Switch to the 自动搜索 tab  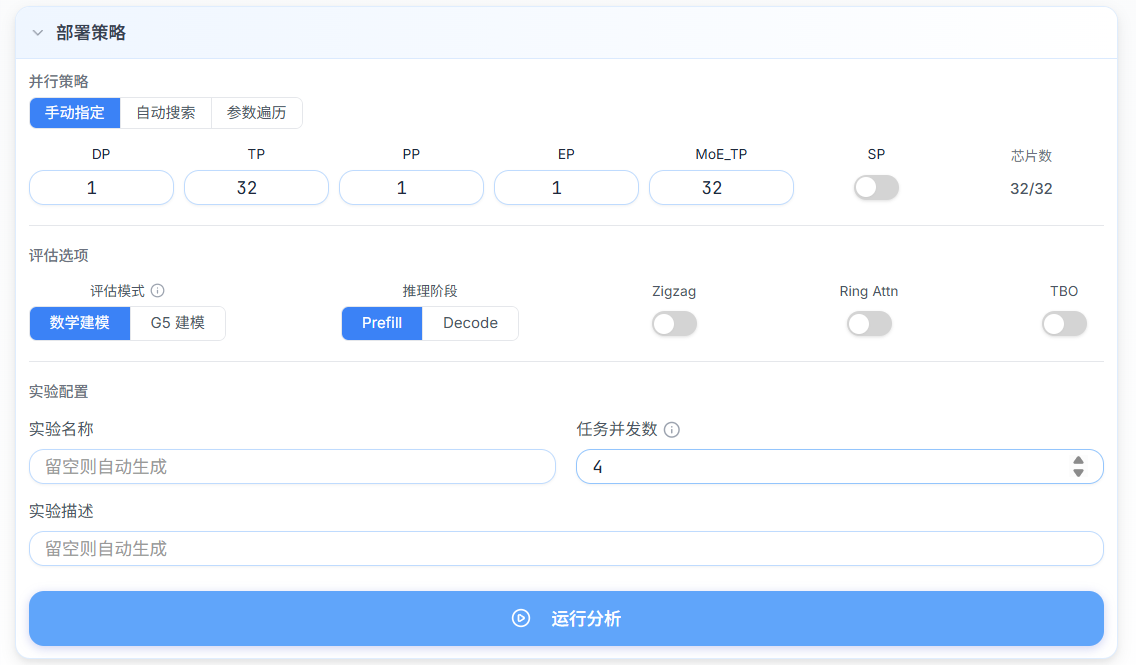[x=165, y=113]
